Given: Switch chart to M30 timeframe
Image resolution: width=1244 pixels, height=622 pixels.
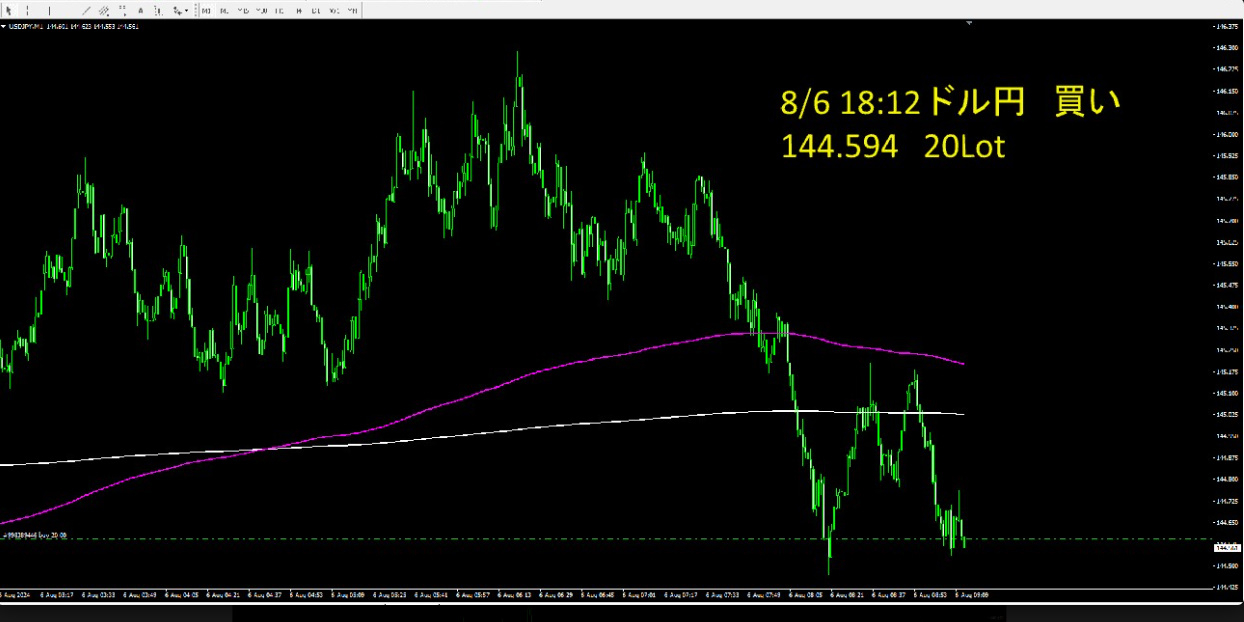Looking at the screenshot, I should [262, 11].
